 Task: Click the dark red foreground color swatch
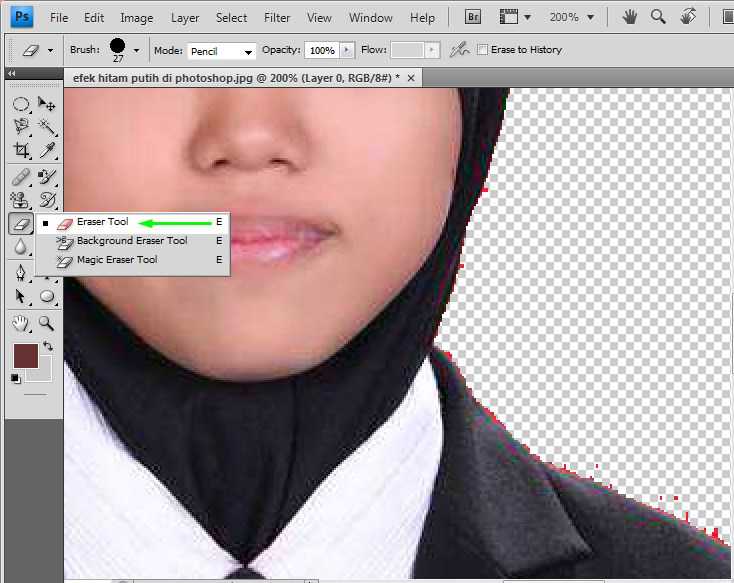click(x=26, y=356)
